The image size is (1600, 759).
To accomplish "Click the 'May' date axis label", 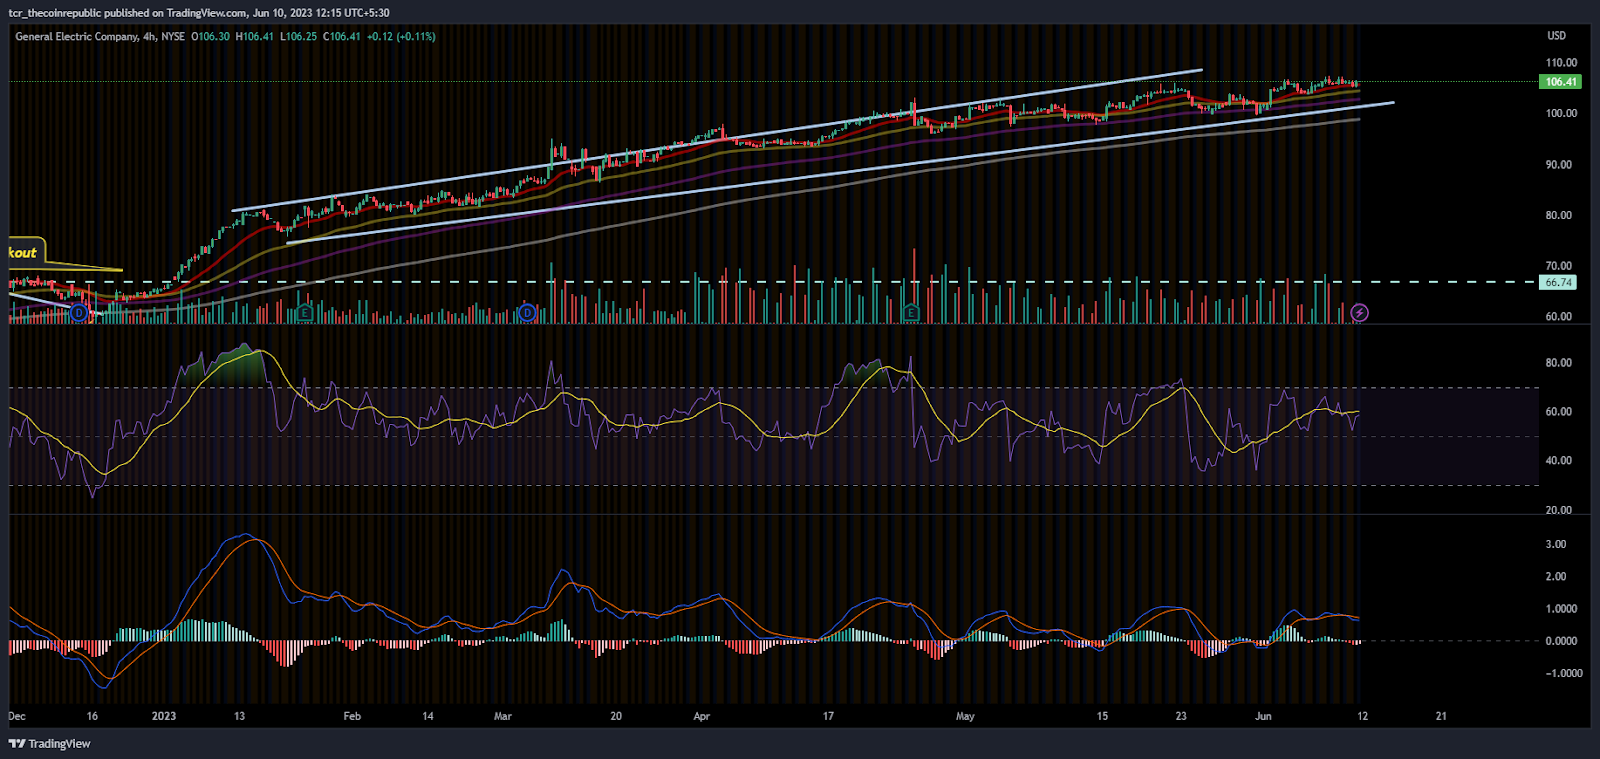I will pyautogui.click(x=965, y=716).
